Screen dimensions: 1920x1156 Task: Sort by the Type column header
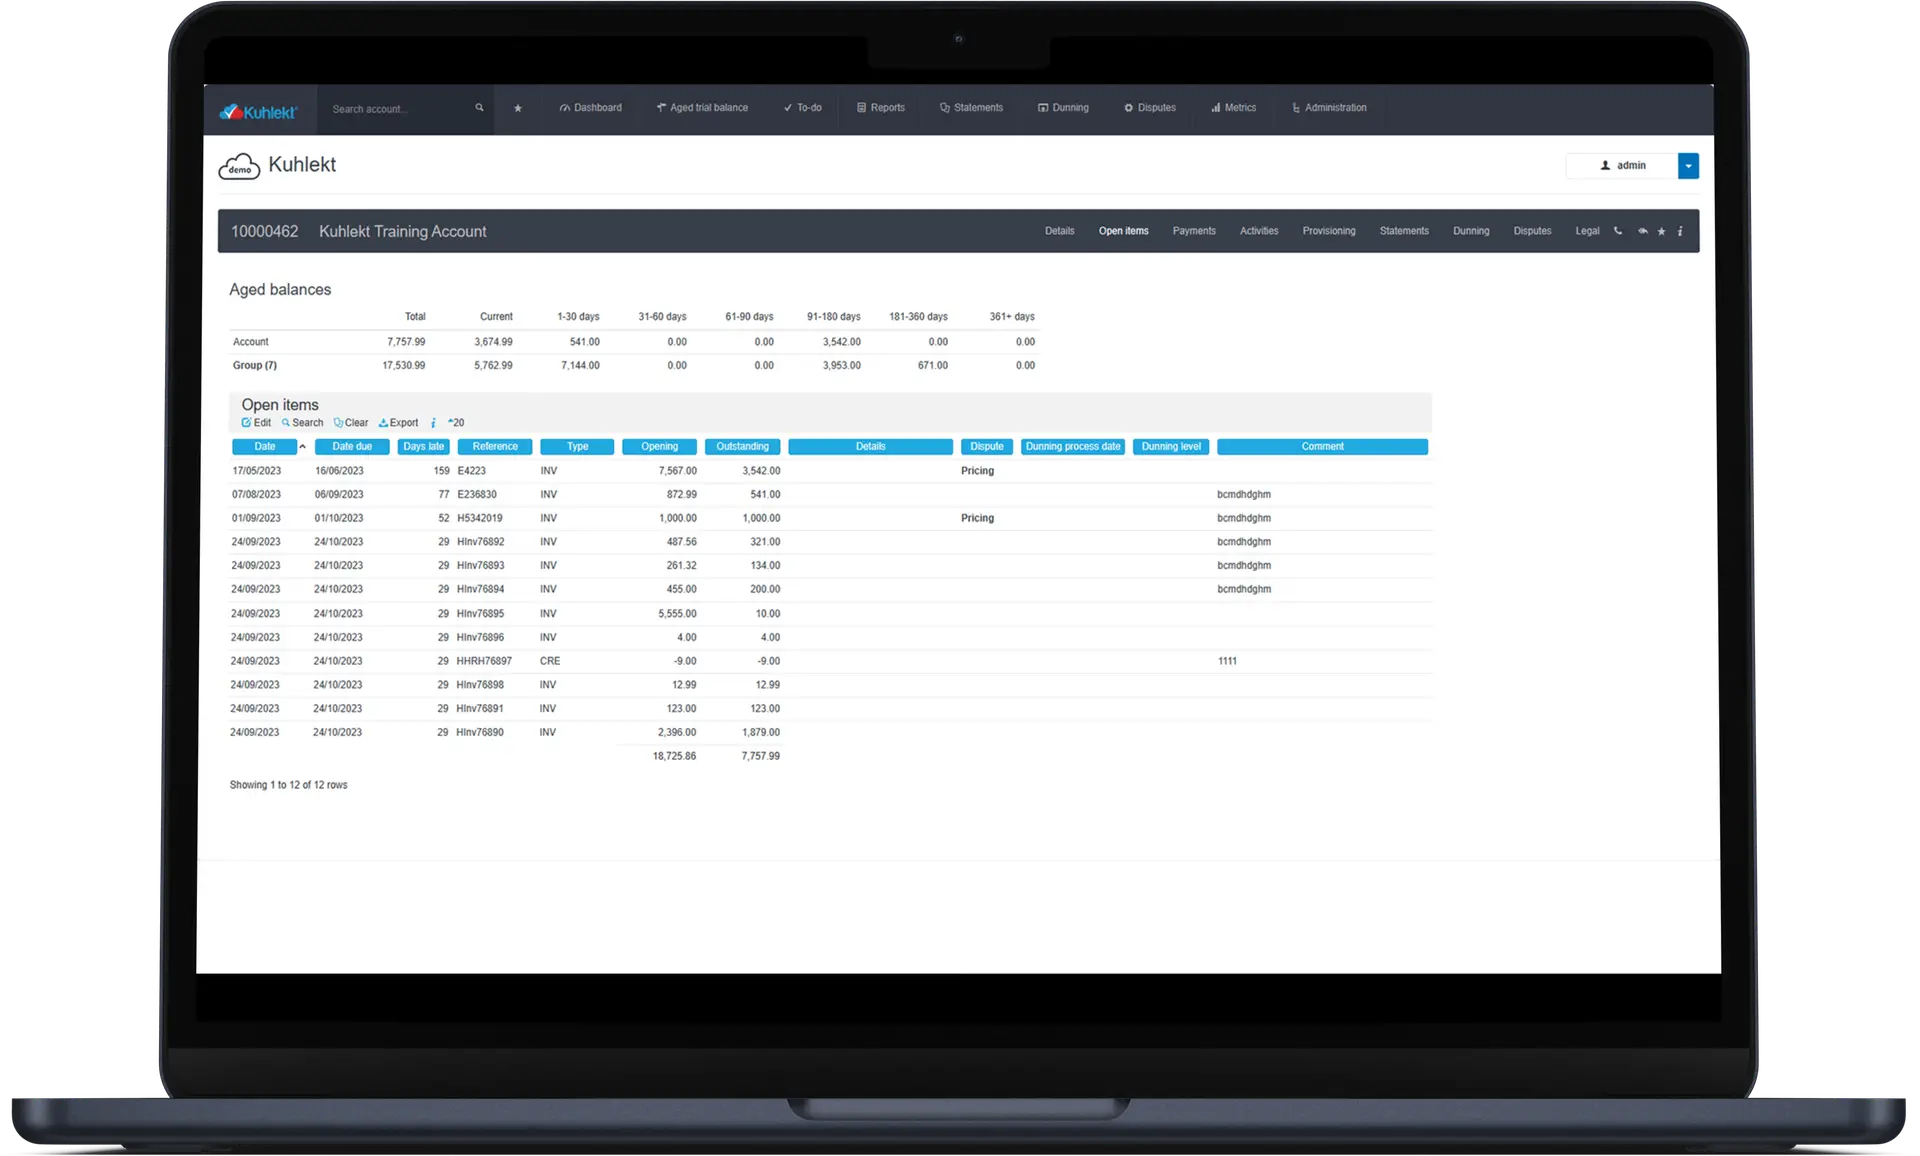tap(577, 447)
